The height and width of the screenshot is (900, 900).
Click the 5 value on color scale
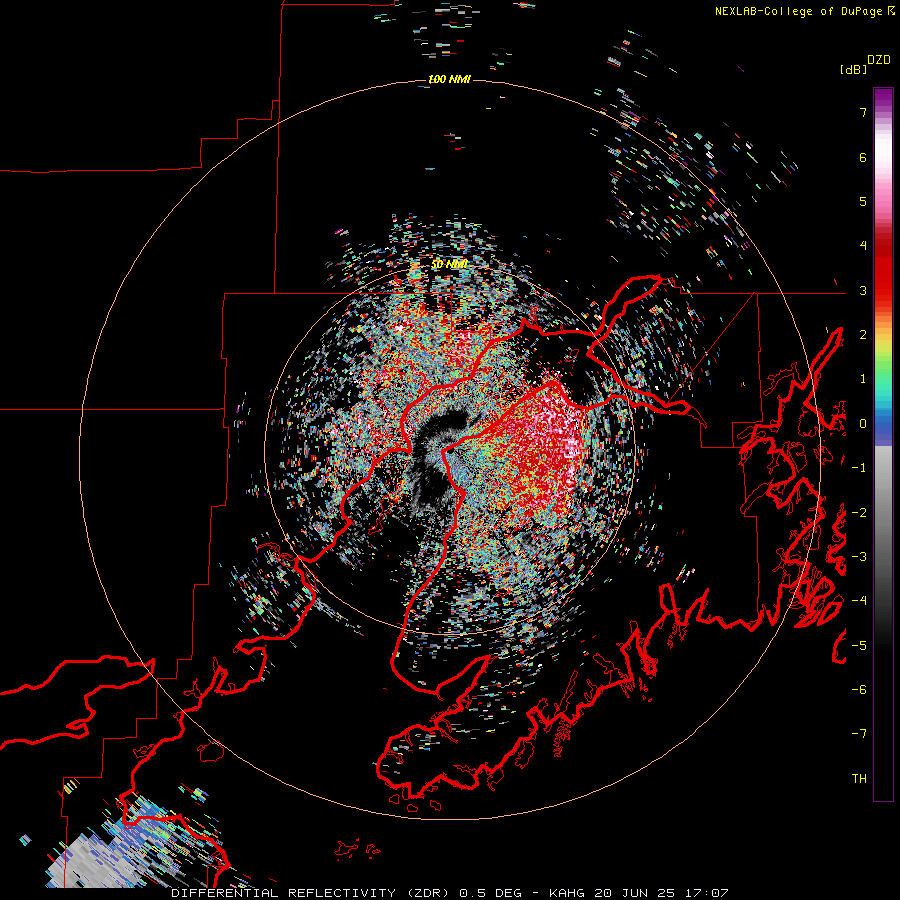point(863,201)
